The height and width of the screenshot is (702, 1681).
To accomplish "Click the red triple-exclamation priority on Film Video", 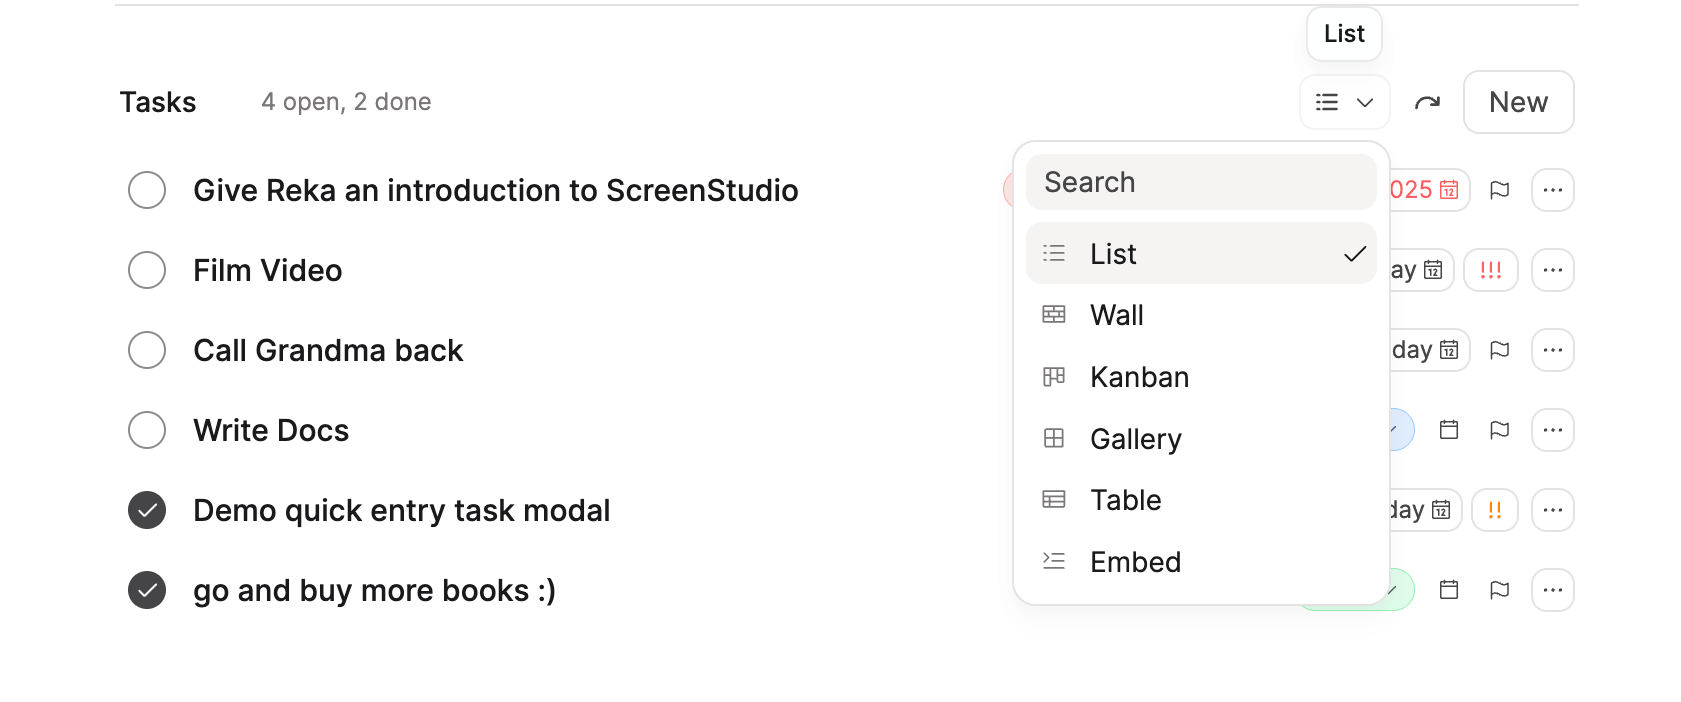I will pyautogui.click(x=1490, y=270).
